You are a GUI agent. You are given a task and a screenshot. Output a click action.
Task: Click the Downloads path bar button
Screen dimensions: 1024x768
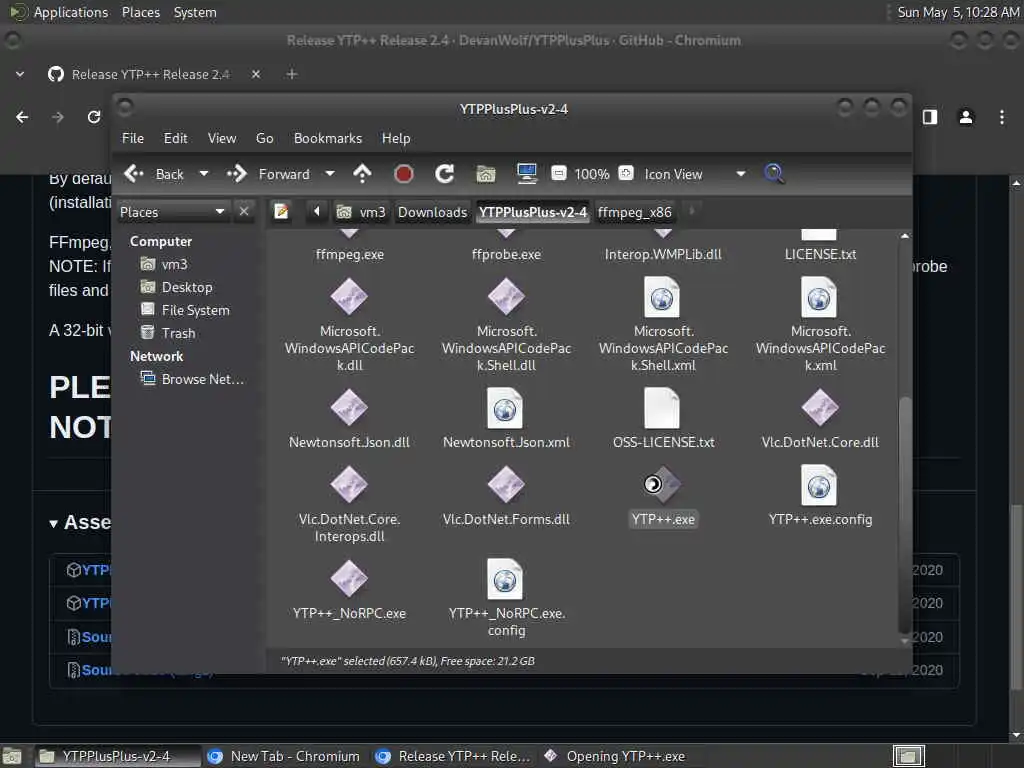point(432,212)
